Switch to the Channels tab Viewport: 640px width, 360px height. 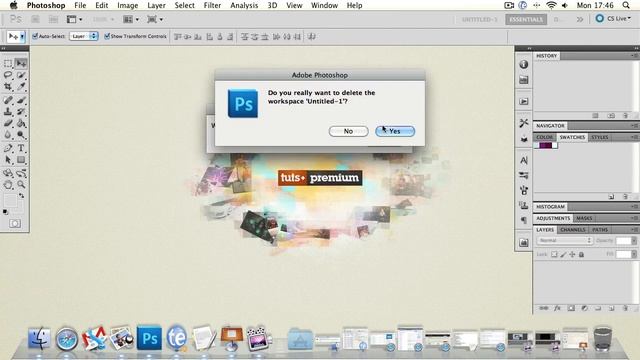click(x=573, y=230)
